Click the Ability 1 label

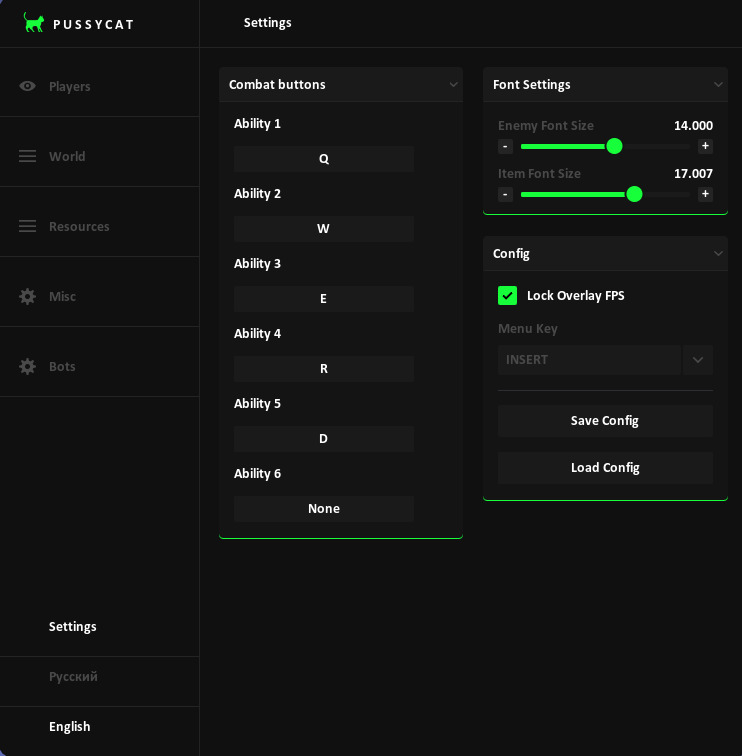click(x=257, y=123)
